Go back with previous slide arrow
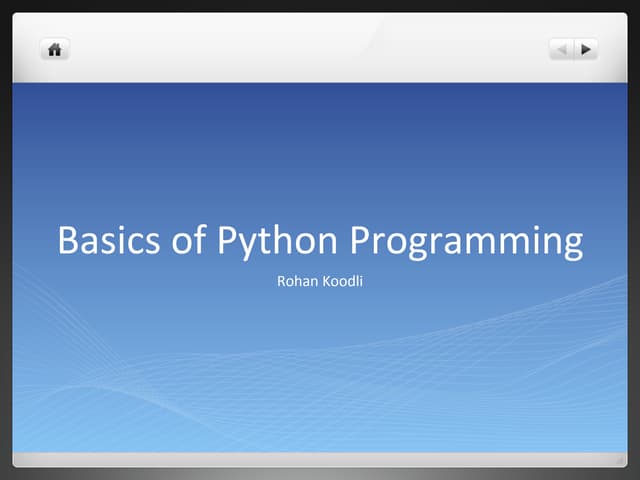The width and height of the screenshot is (640, 480). pos(562,48)
